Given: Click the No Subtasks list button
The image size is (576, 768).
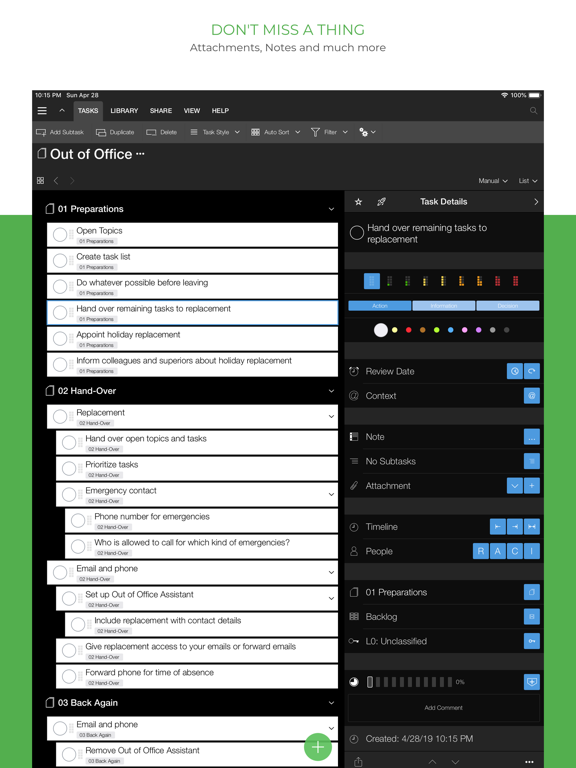Looking at the screenshot, I should [x=532, y=461].
